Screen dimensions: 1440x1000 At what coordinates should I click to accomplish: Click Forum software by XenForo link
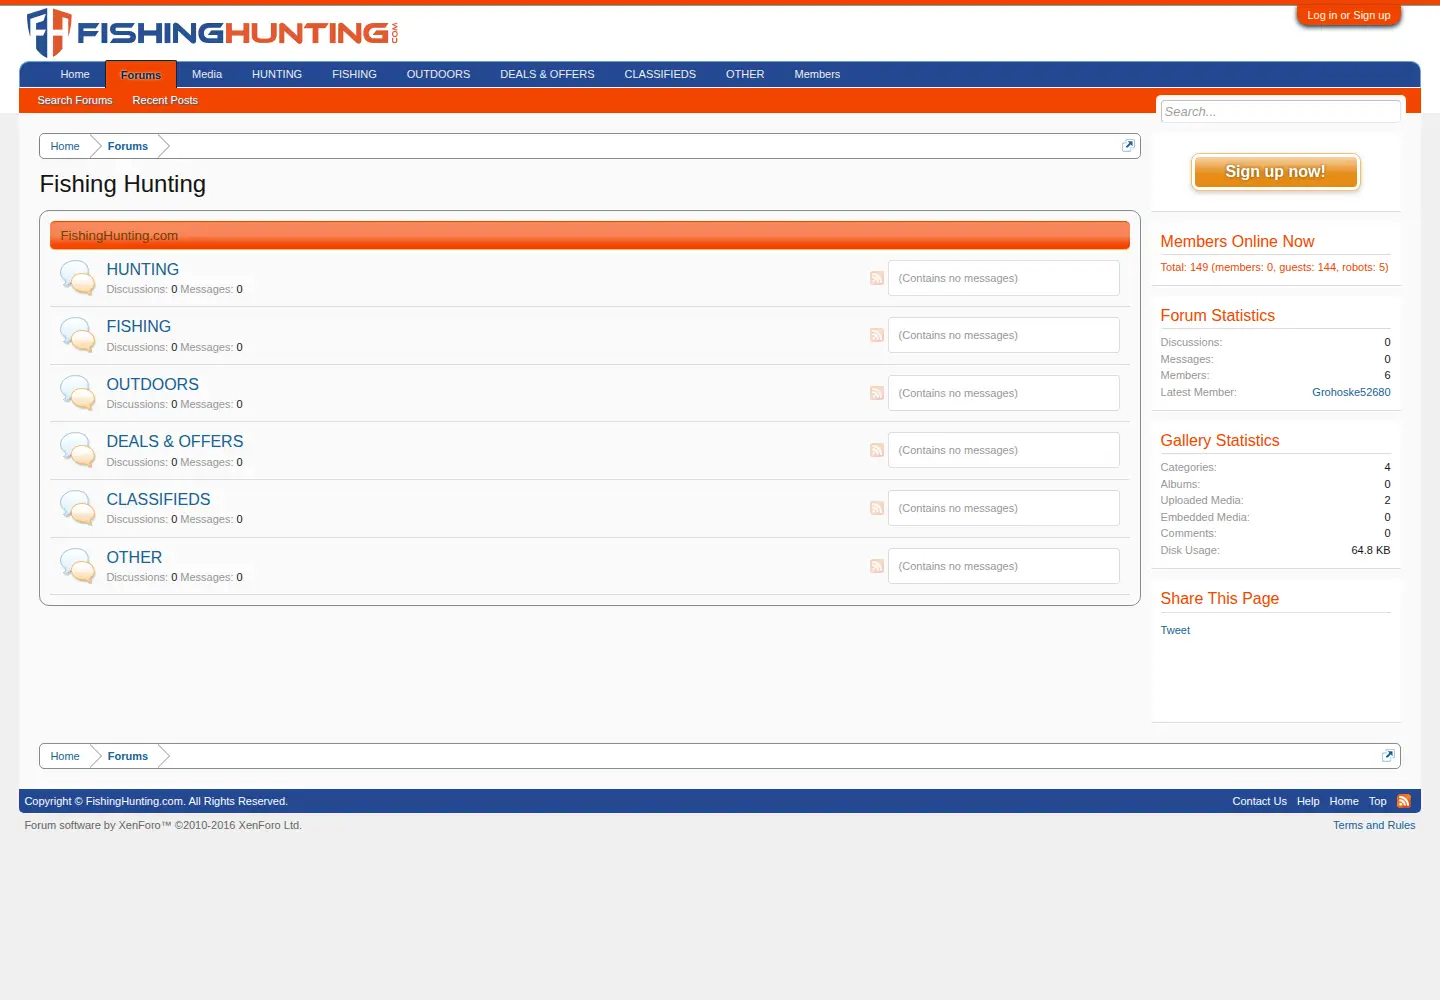pyautogui.click(x=163, y=825)
